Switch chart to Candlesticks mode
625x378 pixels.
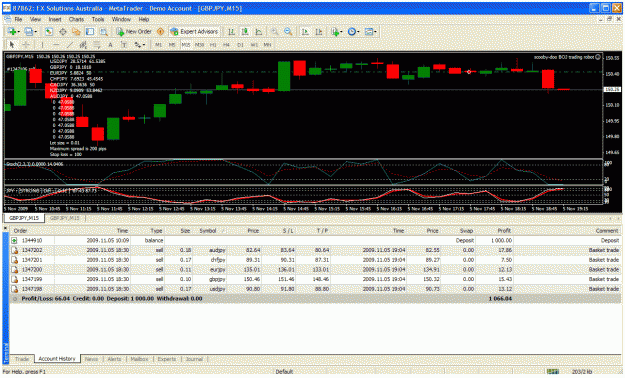(244, 32)
